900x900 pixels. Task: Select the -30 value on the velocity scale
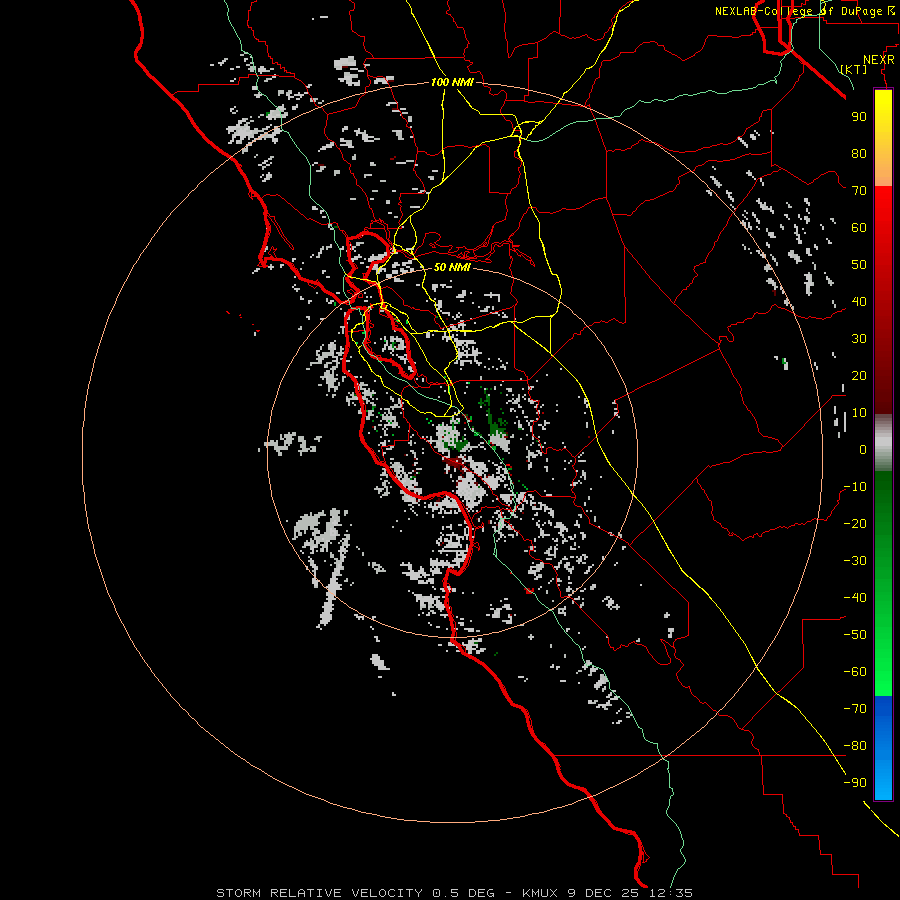click(855, 561)
